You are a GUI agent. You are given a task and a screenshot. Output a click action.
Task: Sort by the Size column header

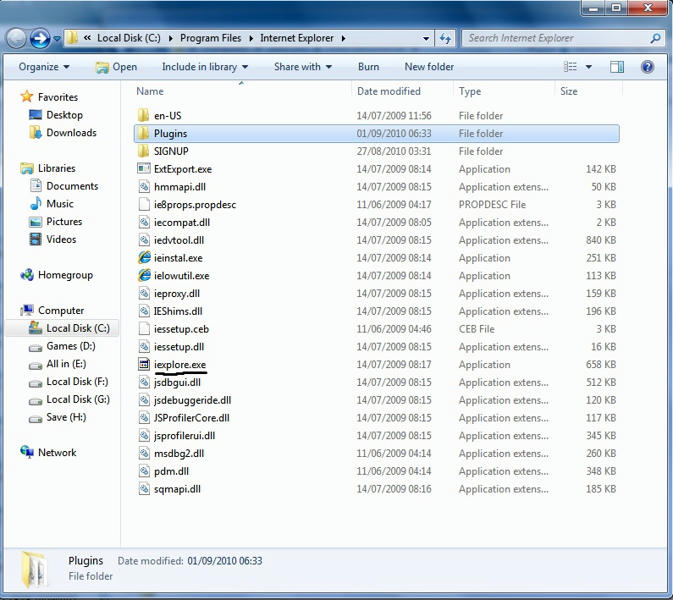(x=569, y=91)
